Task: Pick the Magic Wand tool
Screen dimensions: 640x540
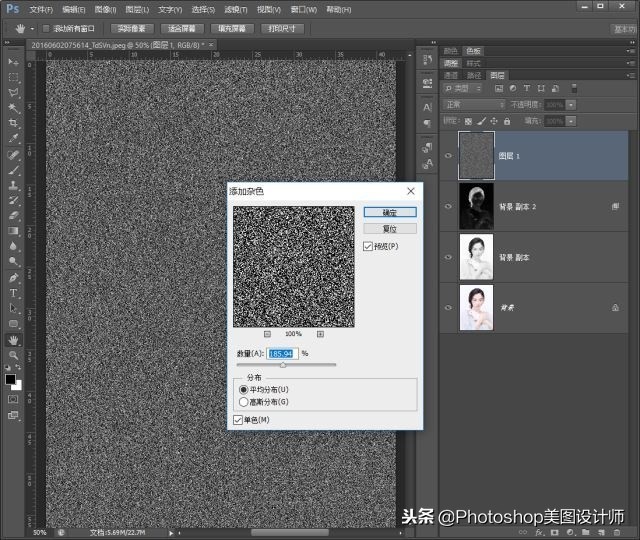Action: [x=14, y=107]
